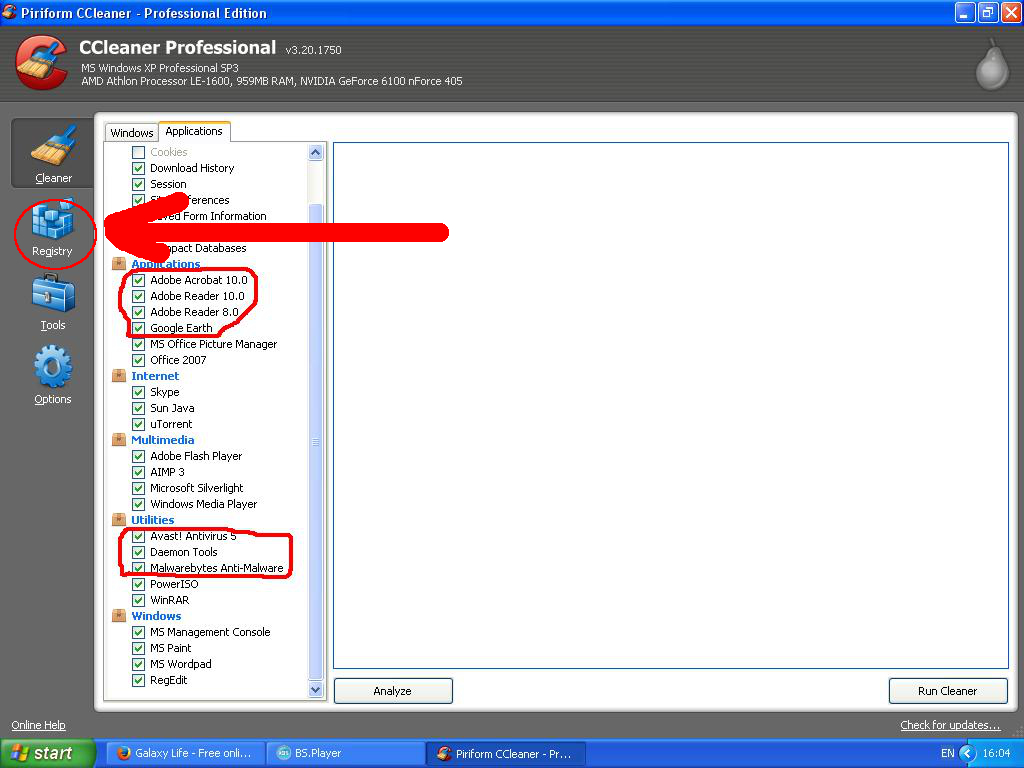1024x768 pixels.
Task: Uncheck uTorrent checkbox
Action: pyautogui.click(x=138, y=424)
